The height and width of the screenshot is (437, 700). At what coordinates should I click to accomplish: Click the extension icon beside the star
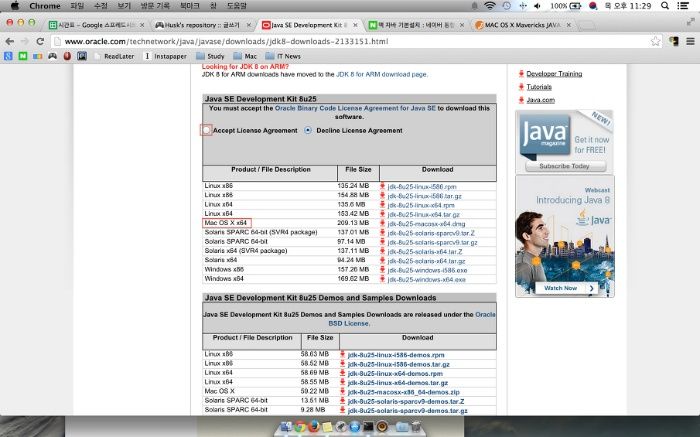(x=674, y=42)
